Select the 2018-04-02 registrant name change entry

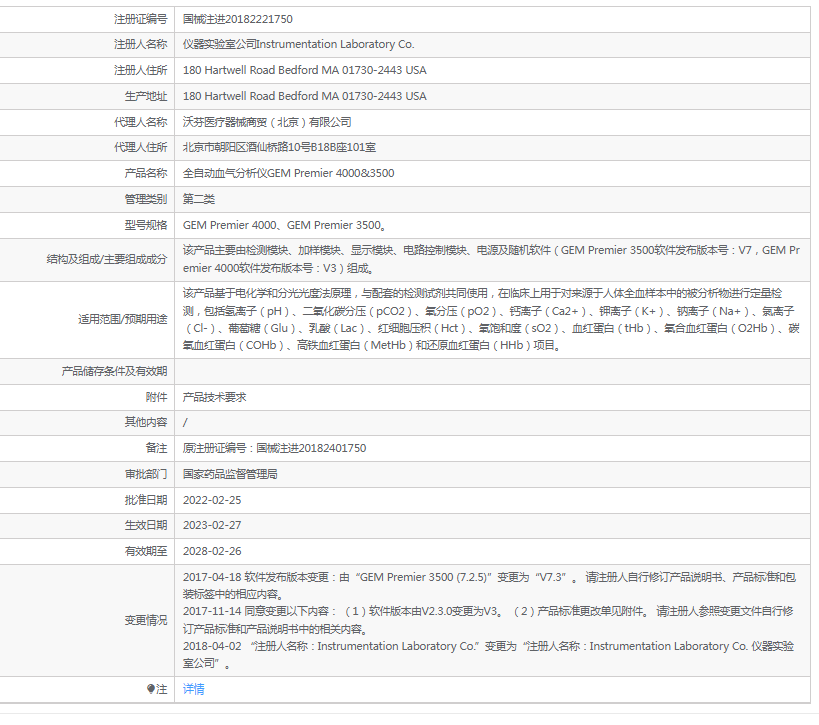(488, 654)
